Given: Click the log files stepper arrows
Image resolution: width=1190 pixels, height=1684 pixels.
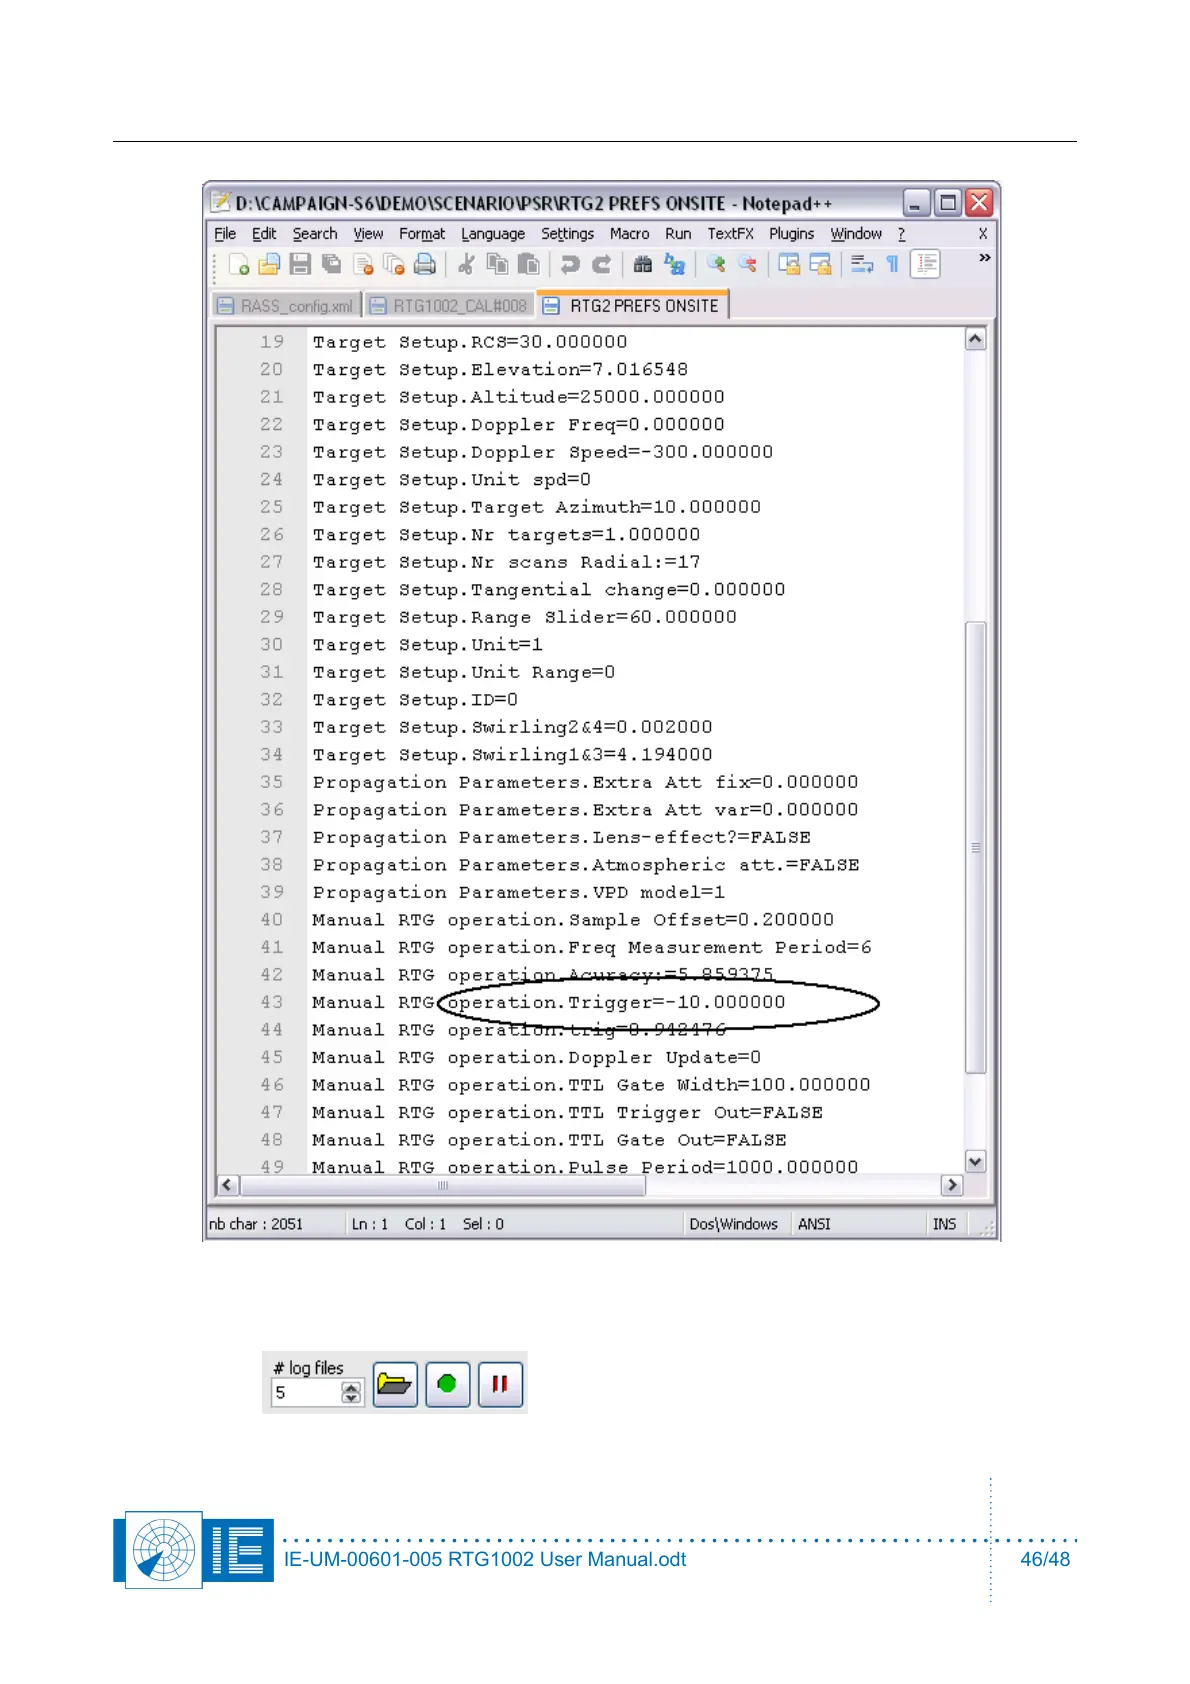Looking at the screenshot, I should pyautogui.click(x=351, y=1392).
